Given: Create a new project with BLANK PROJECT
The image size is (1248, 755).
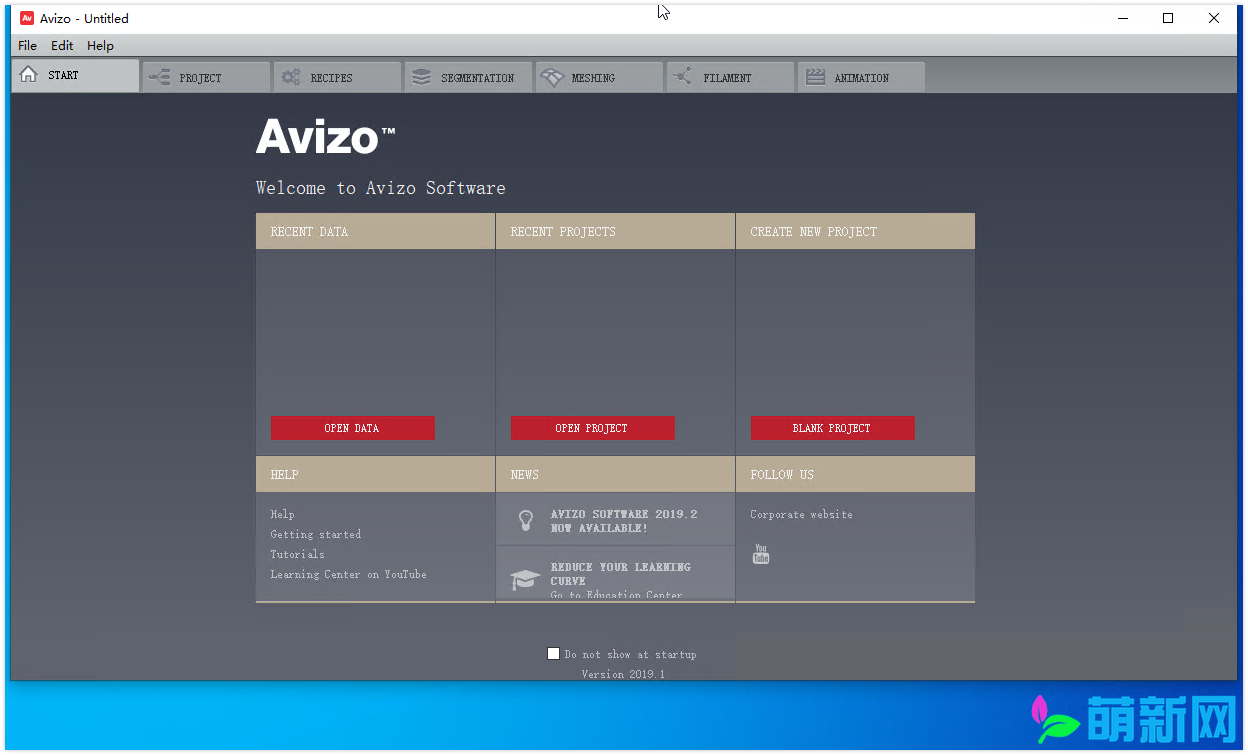Looking at the screenshot, I should 833,428.
